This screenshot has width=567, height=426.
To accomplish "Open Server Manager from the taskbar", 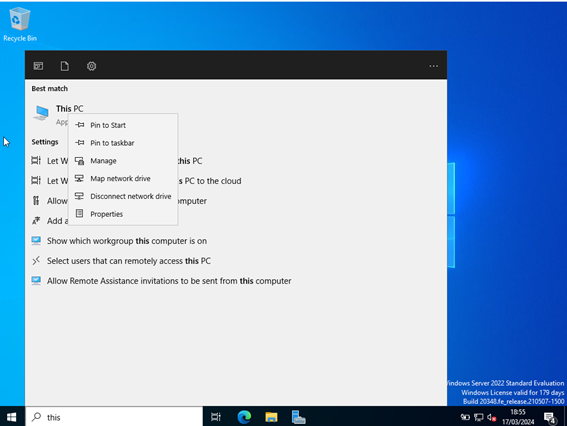I will point(299,417).
